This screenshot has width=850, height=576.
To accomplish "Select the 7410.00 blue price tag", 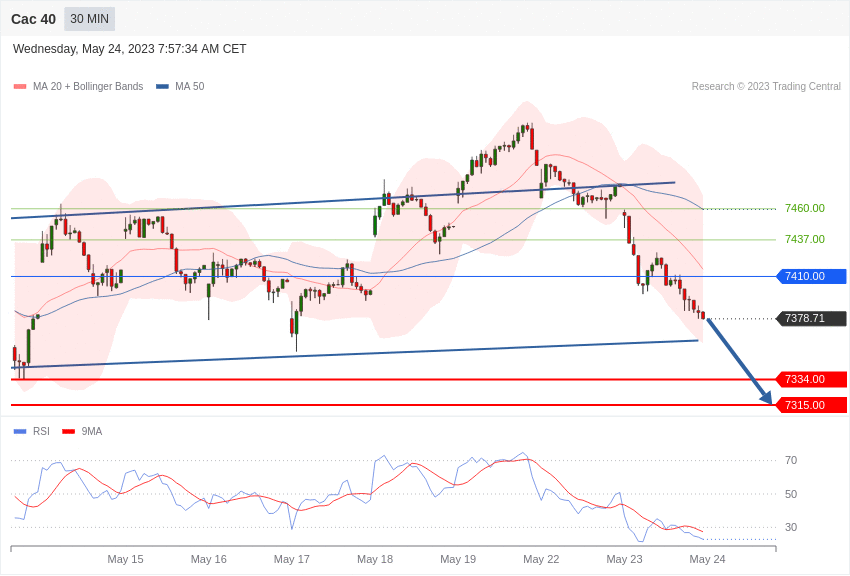I will tap(811, 277).
